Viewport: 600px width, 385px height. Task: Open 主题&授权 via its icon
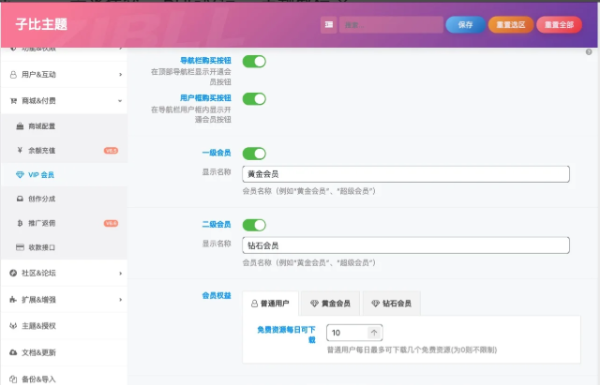pos(13,326)
